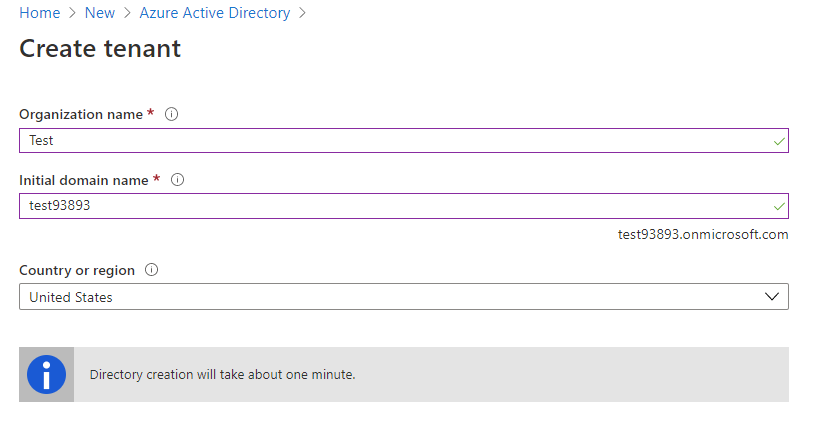Click the dropdown arrow next to United States

[771, 297]
